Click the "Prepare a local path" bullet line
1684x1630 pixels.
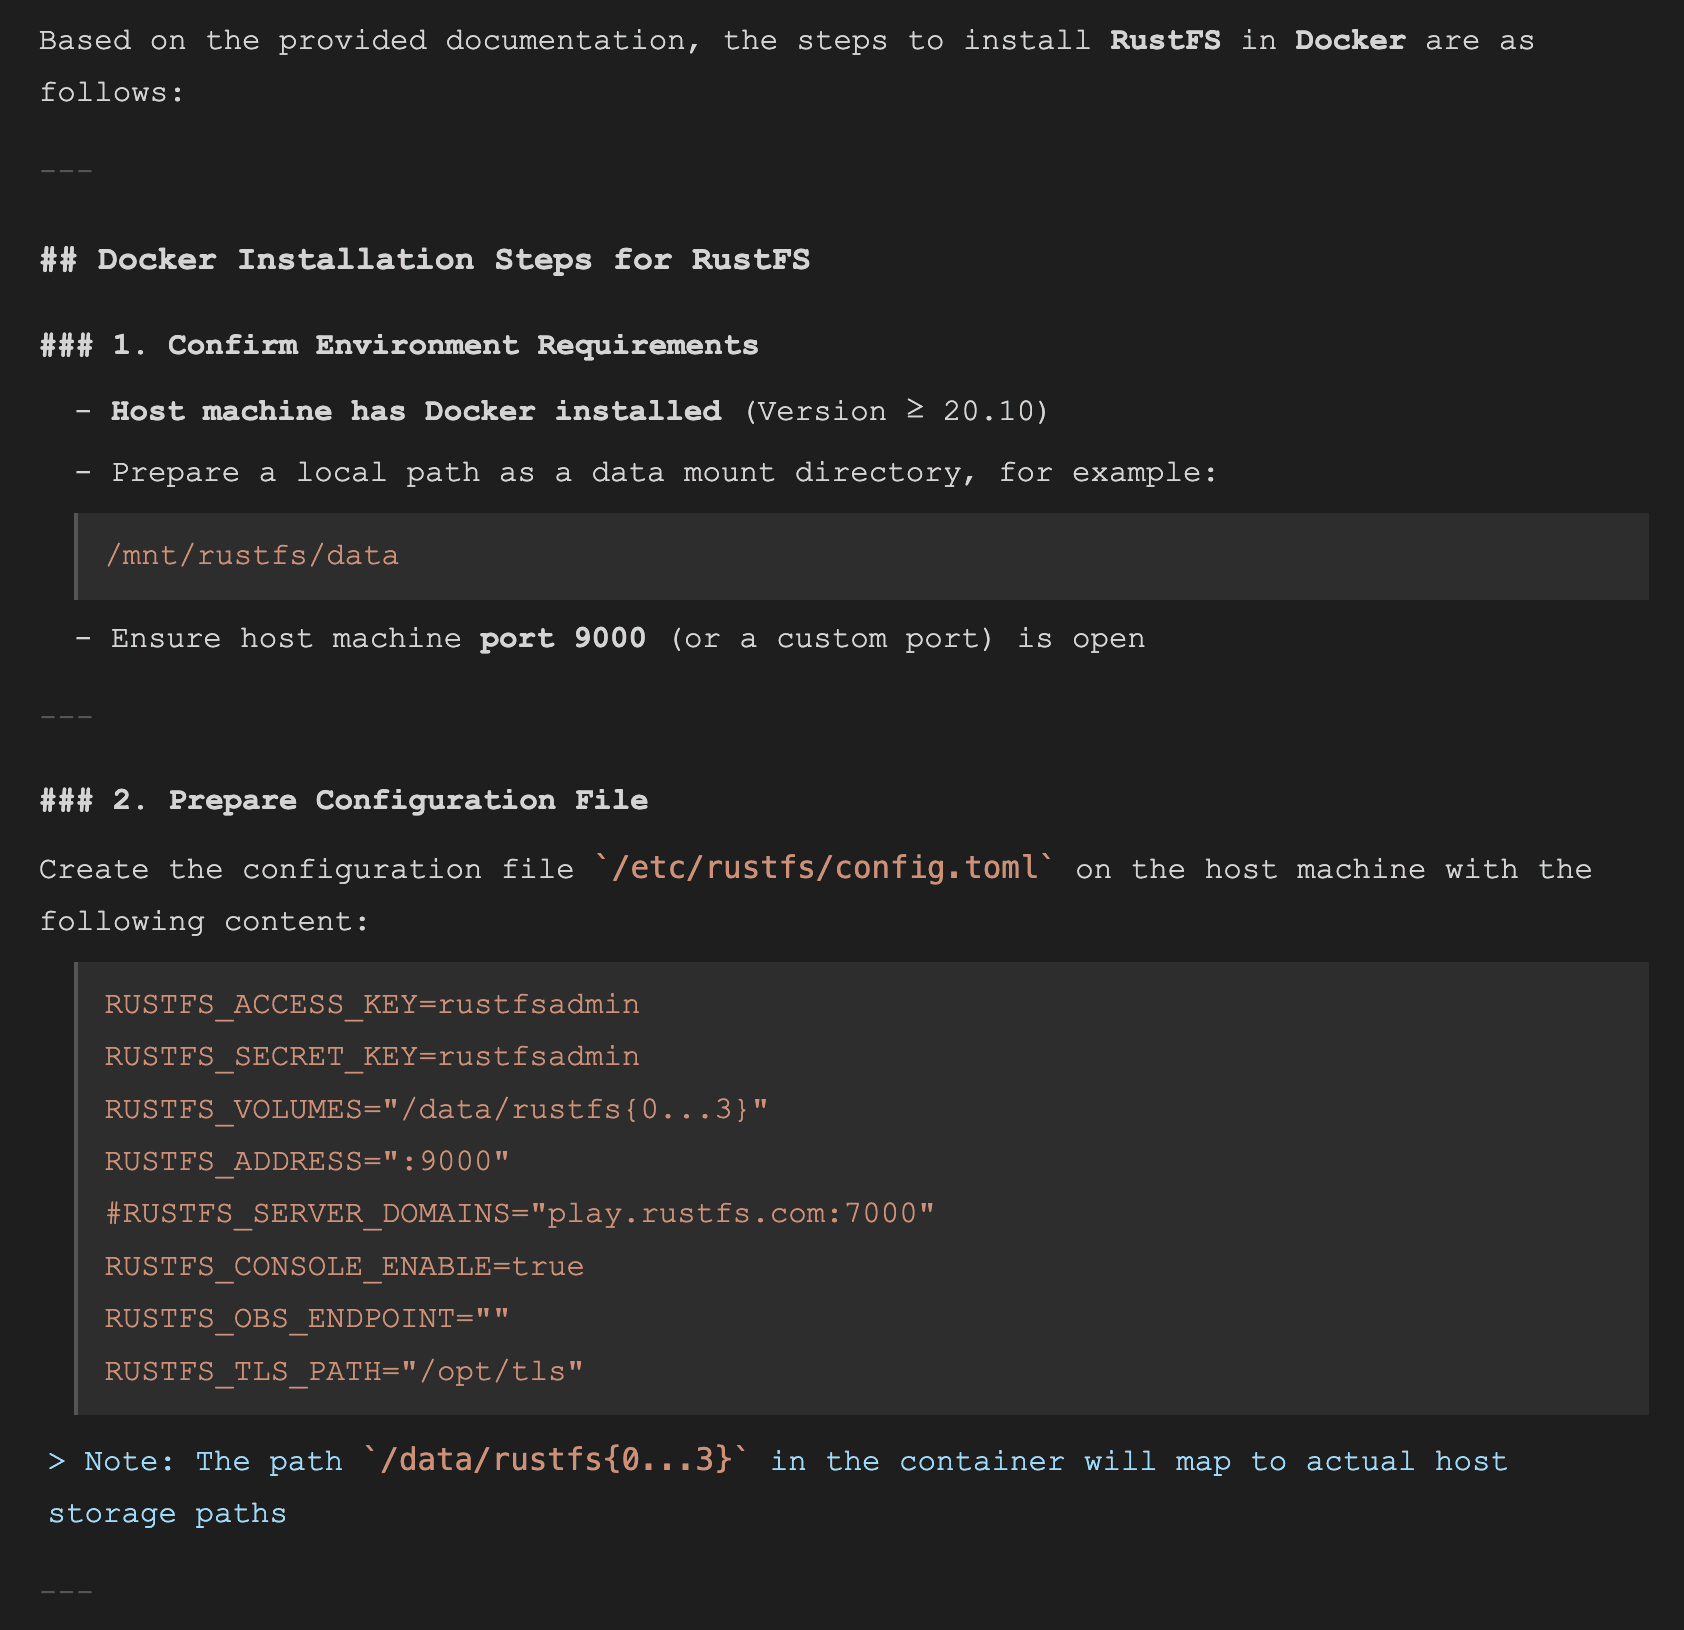click(x=664, y=473)
